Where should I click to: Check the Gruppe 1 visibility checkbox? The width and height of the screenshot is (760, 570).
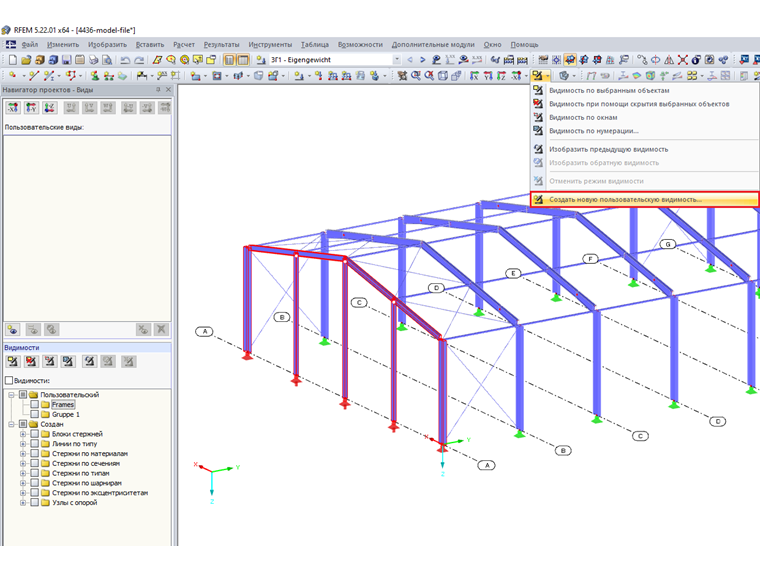(x=34, y=414)
